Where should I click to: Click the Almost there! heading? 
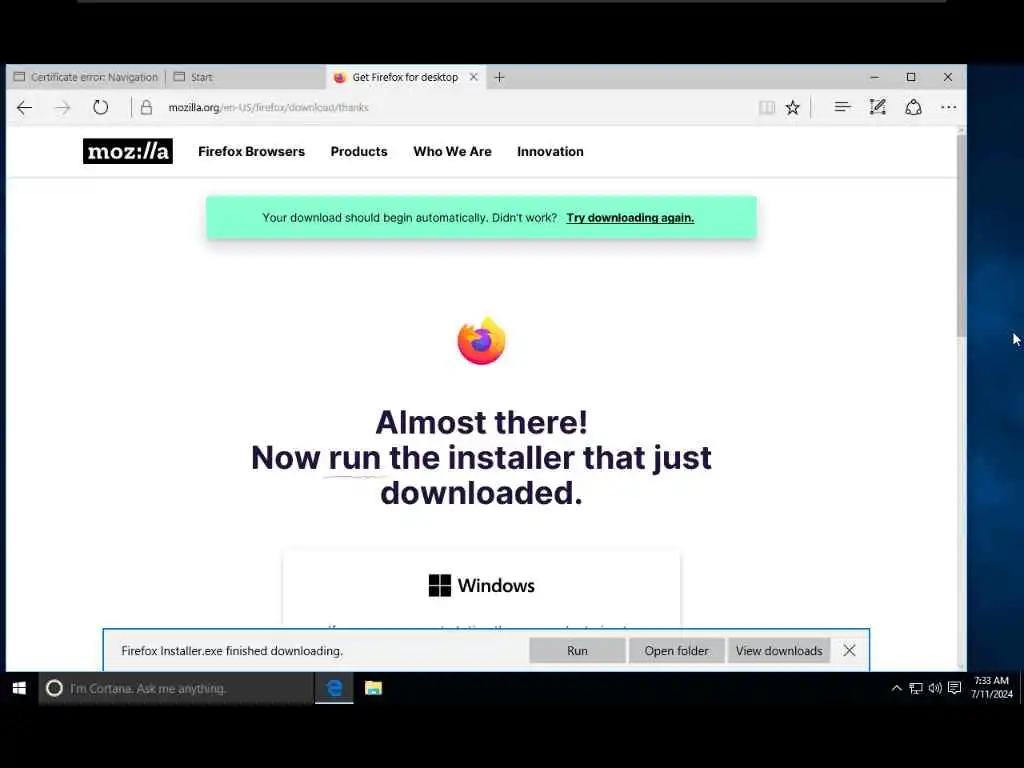481,422
